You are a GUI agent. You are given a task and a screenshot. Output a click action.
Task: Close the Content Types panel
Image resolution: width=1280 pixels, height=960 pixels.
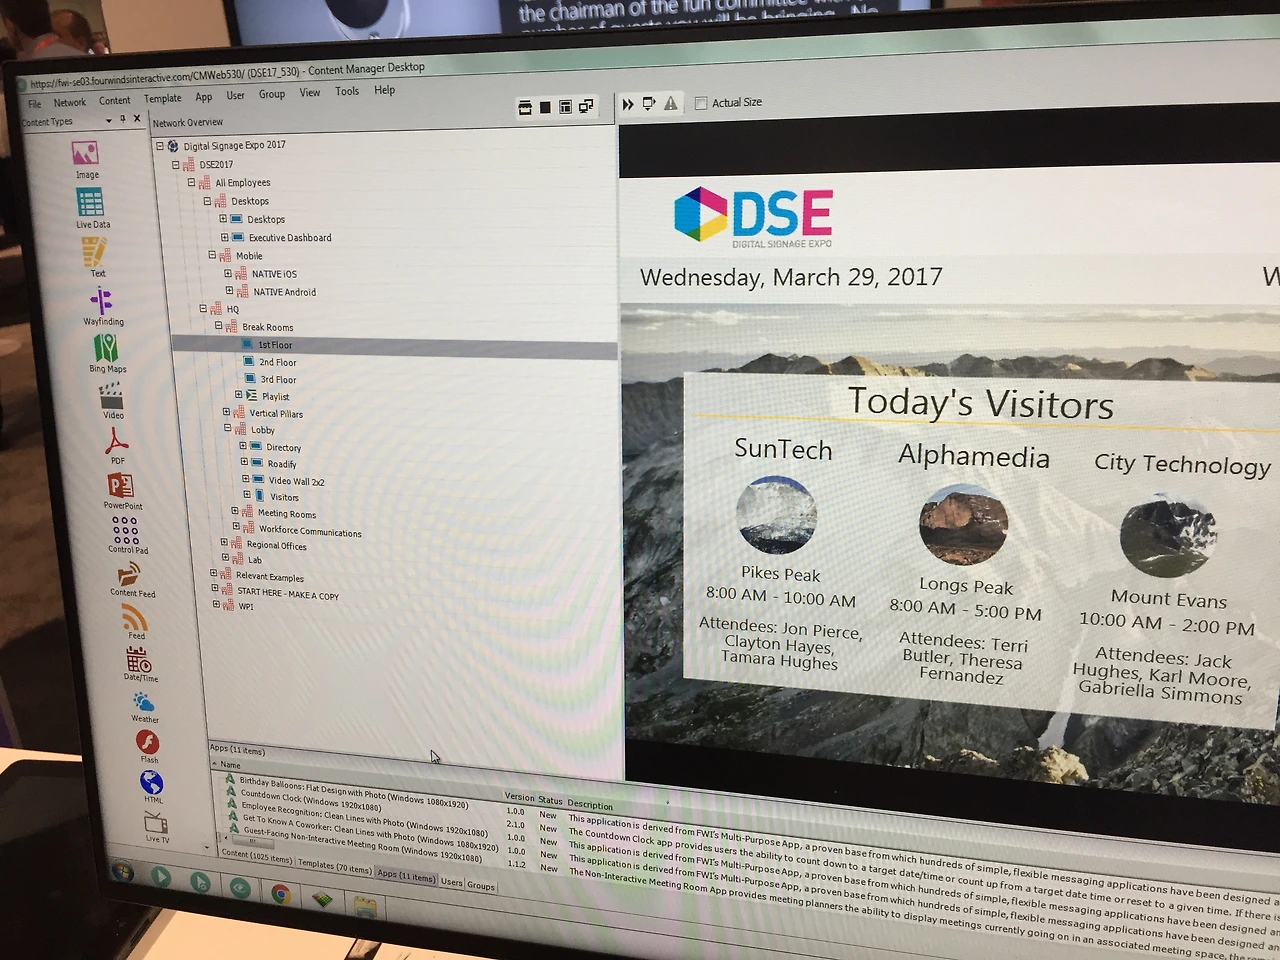coord(137,118)
